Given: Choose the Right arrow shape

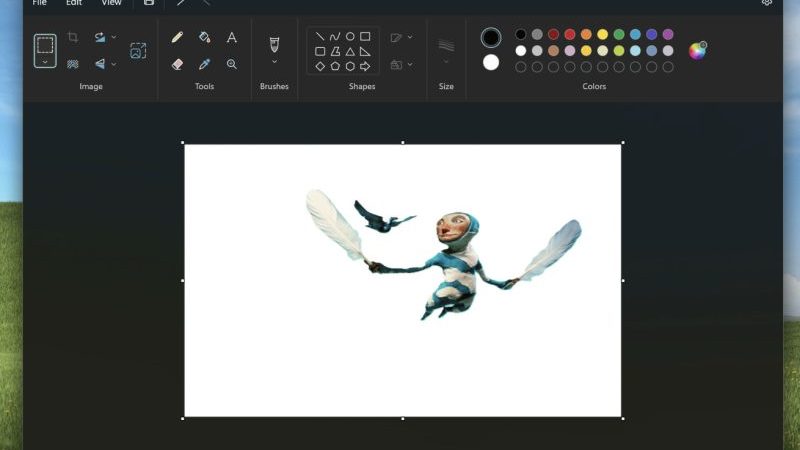Looking at the screenshot, I should (x=365, y=66).
